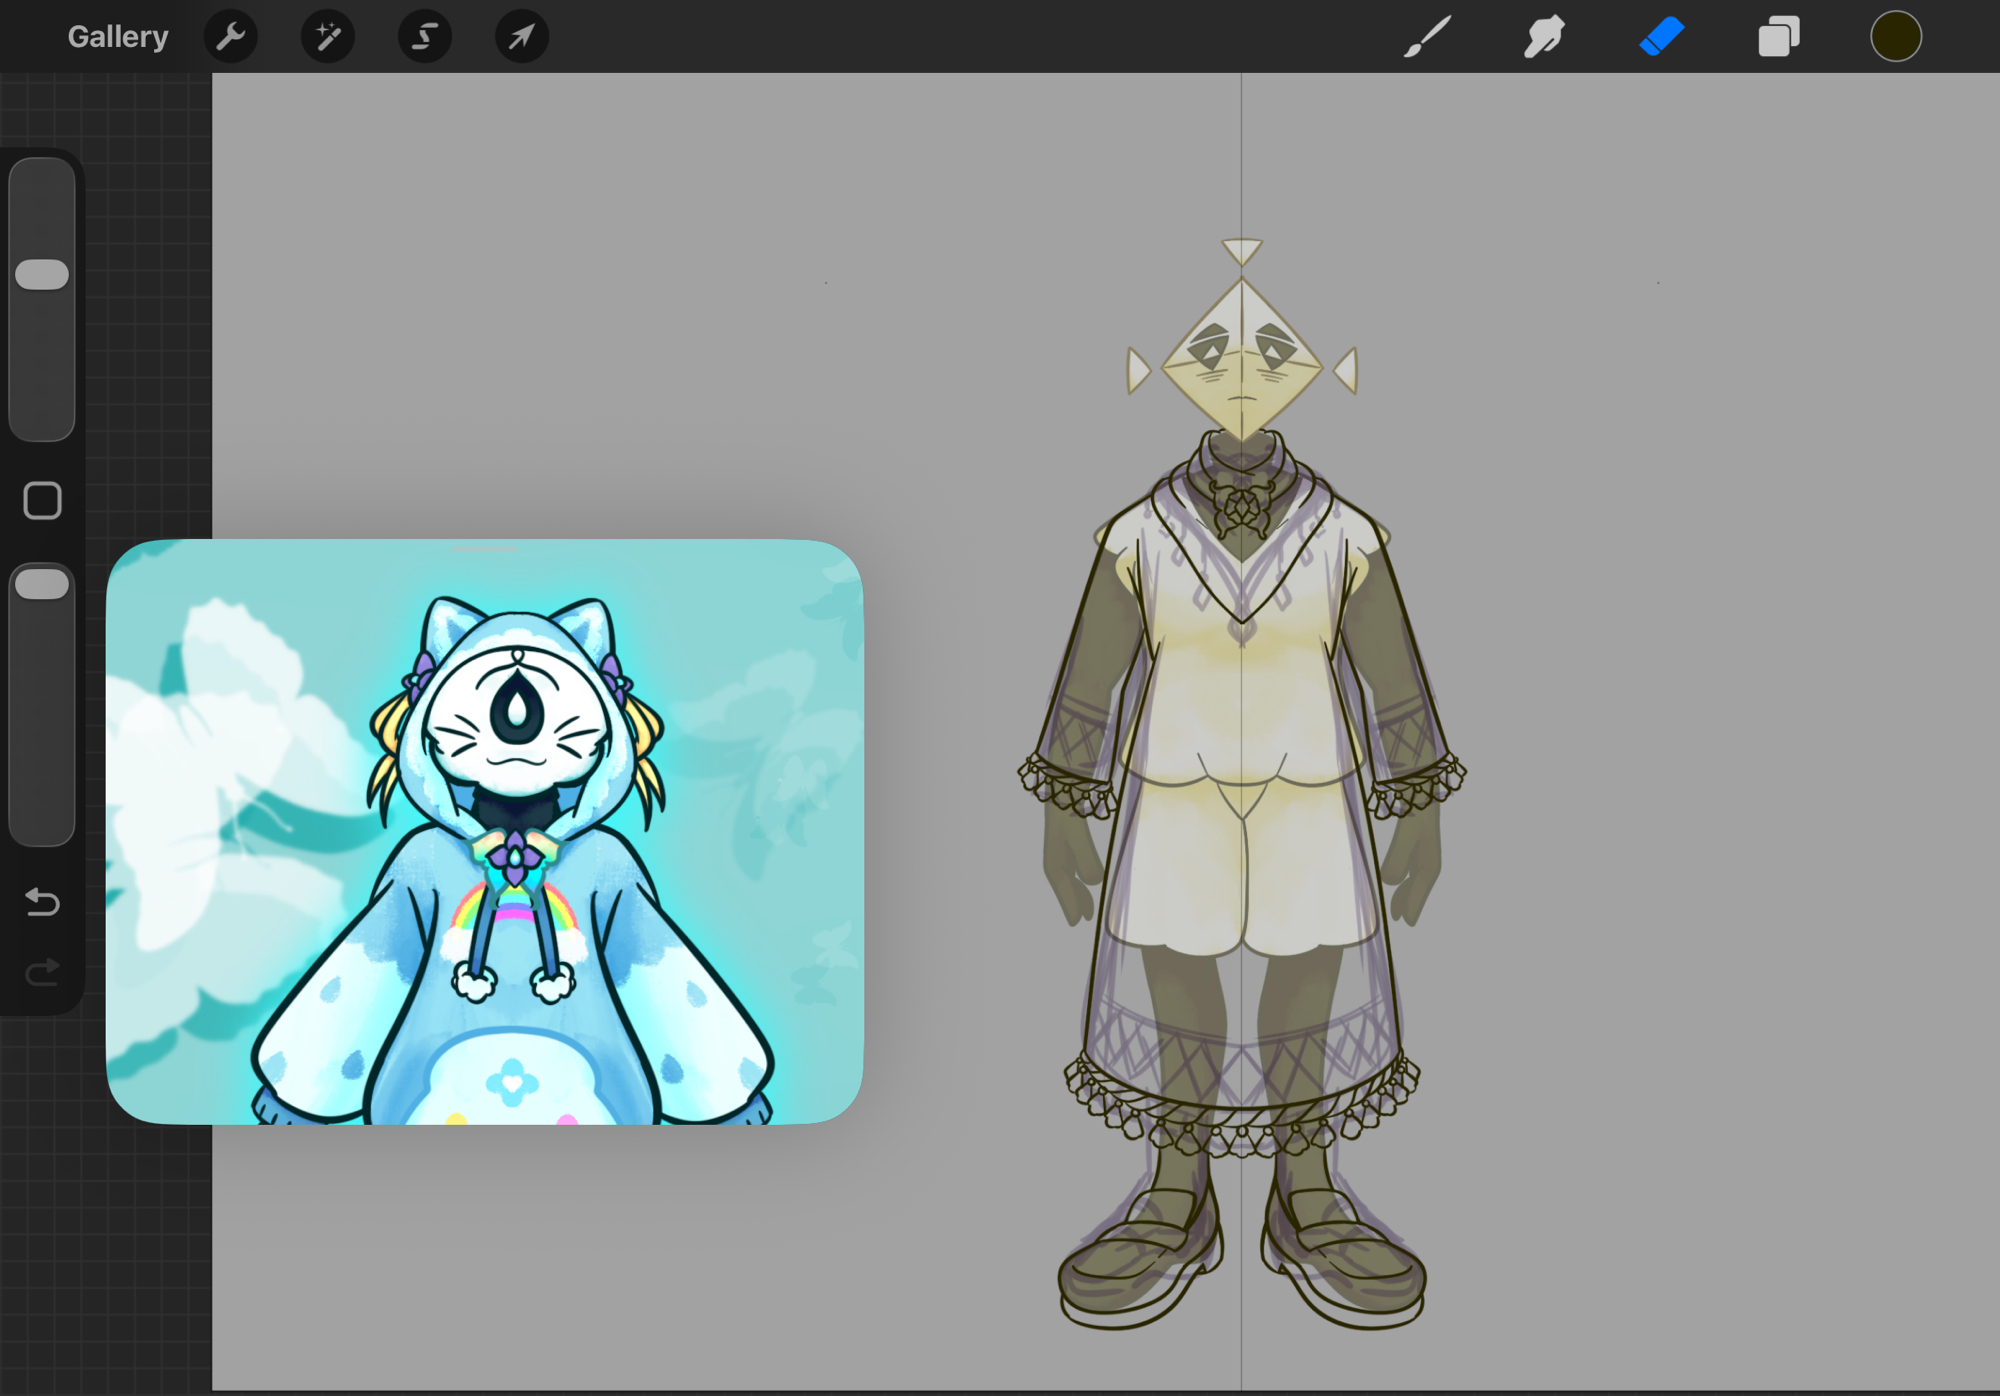Select the Smudge tool

point(1544,37)
